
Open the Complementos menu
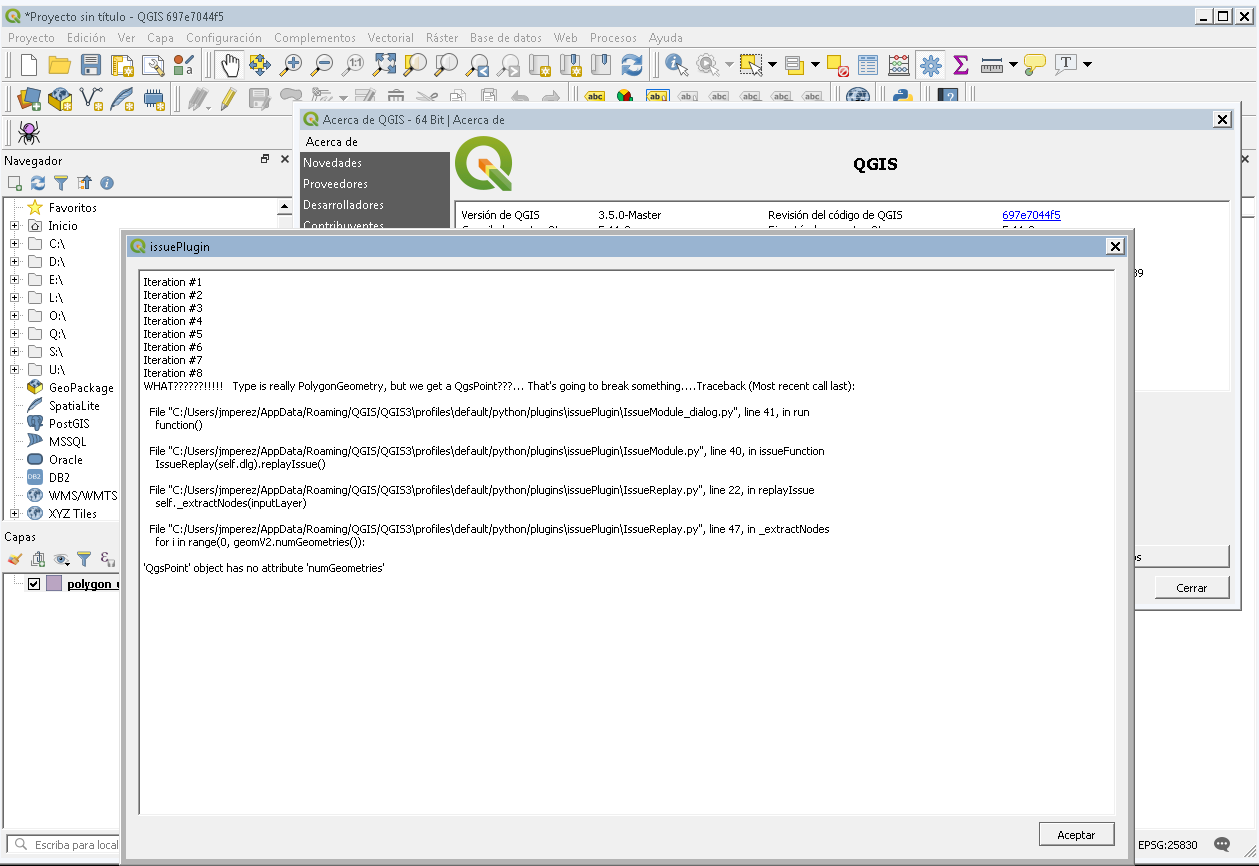click(x=315, y=38)
